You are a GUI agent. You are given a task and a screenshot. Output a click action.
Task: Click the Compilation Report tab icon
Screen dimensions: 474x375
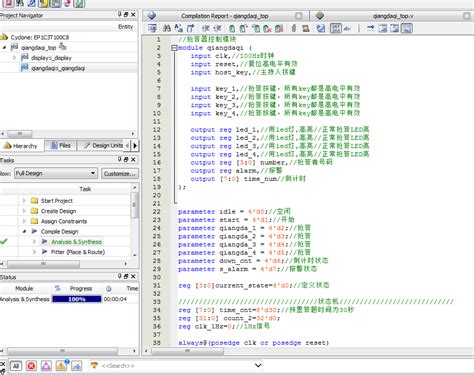point(151,16)
